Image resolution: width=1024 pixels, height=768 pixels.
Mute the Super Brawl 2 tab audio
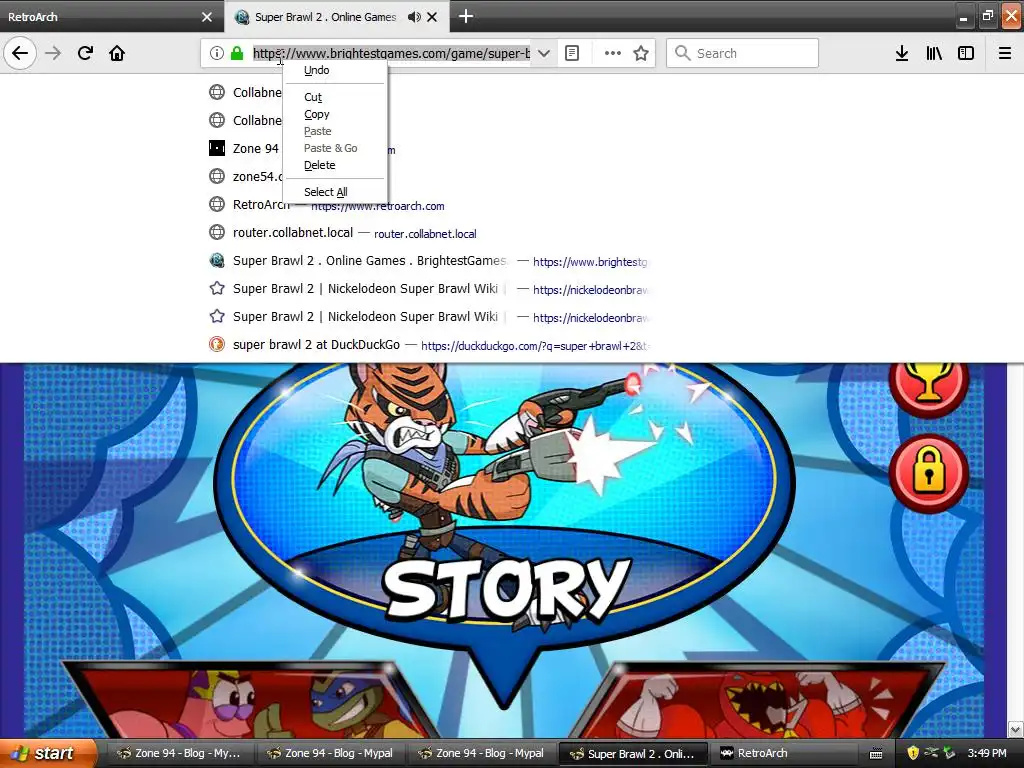click(414, 17)
